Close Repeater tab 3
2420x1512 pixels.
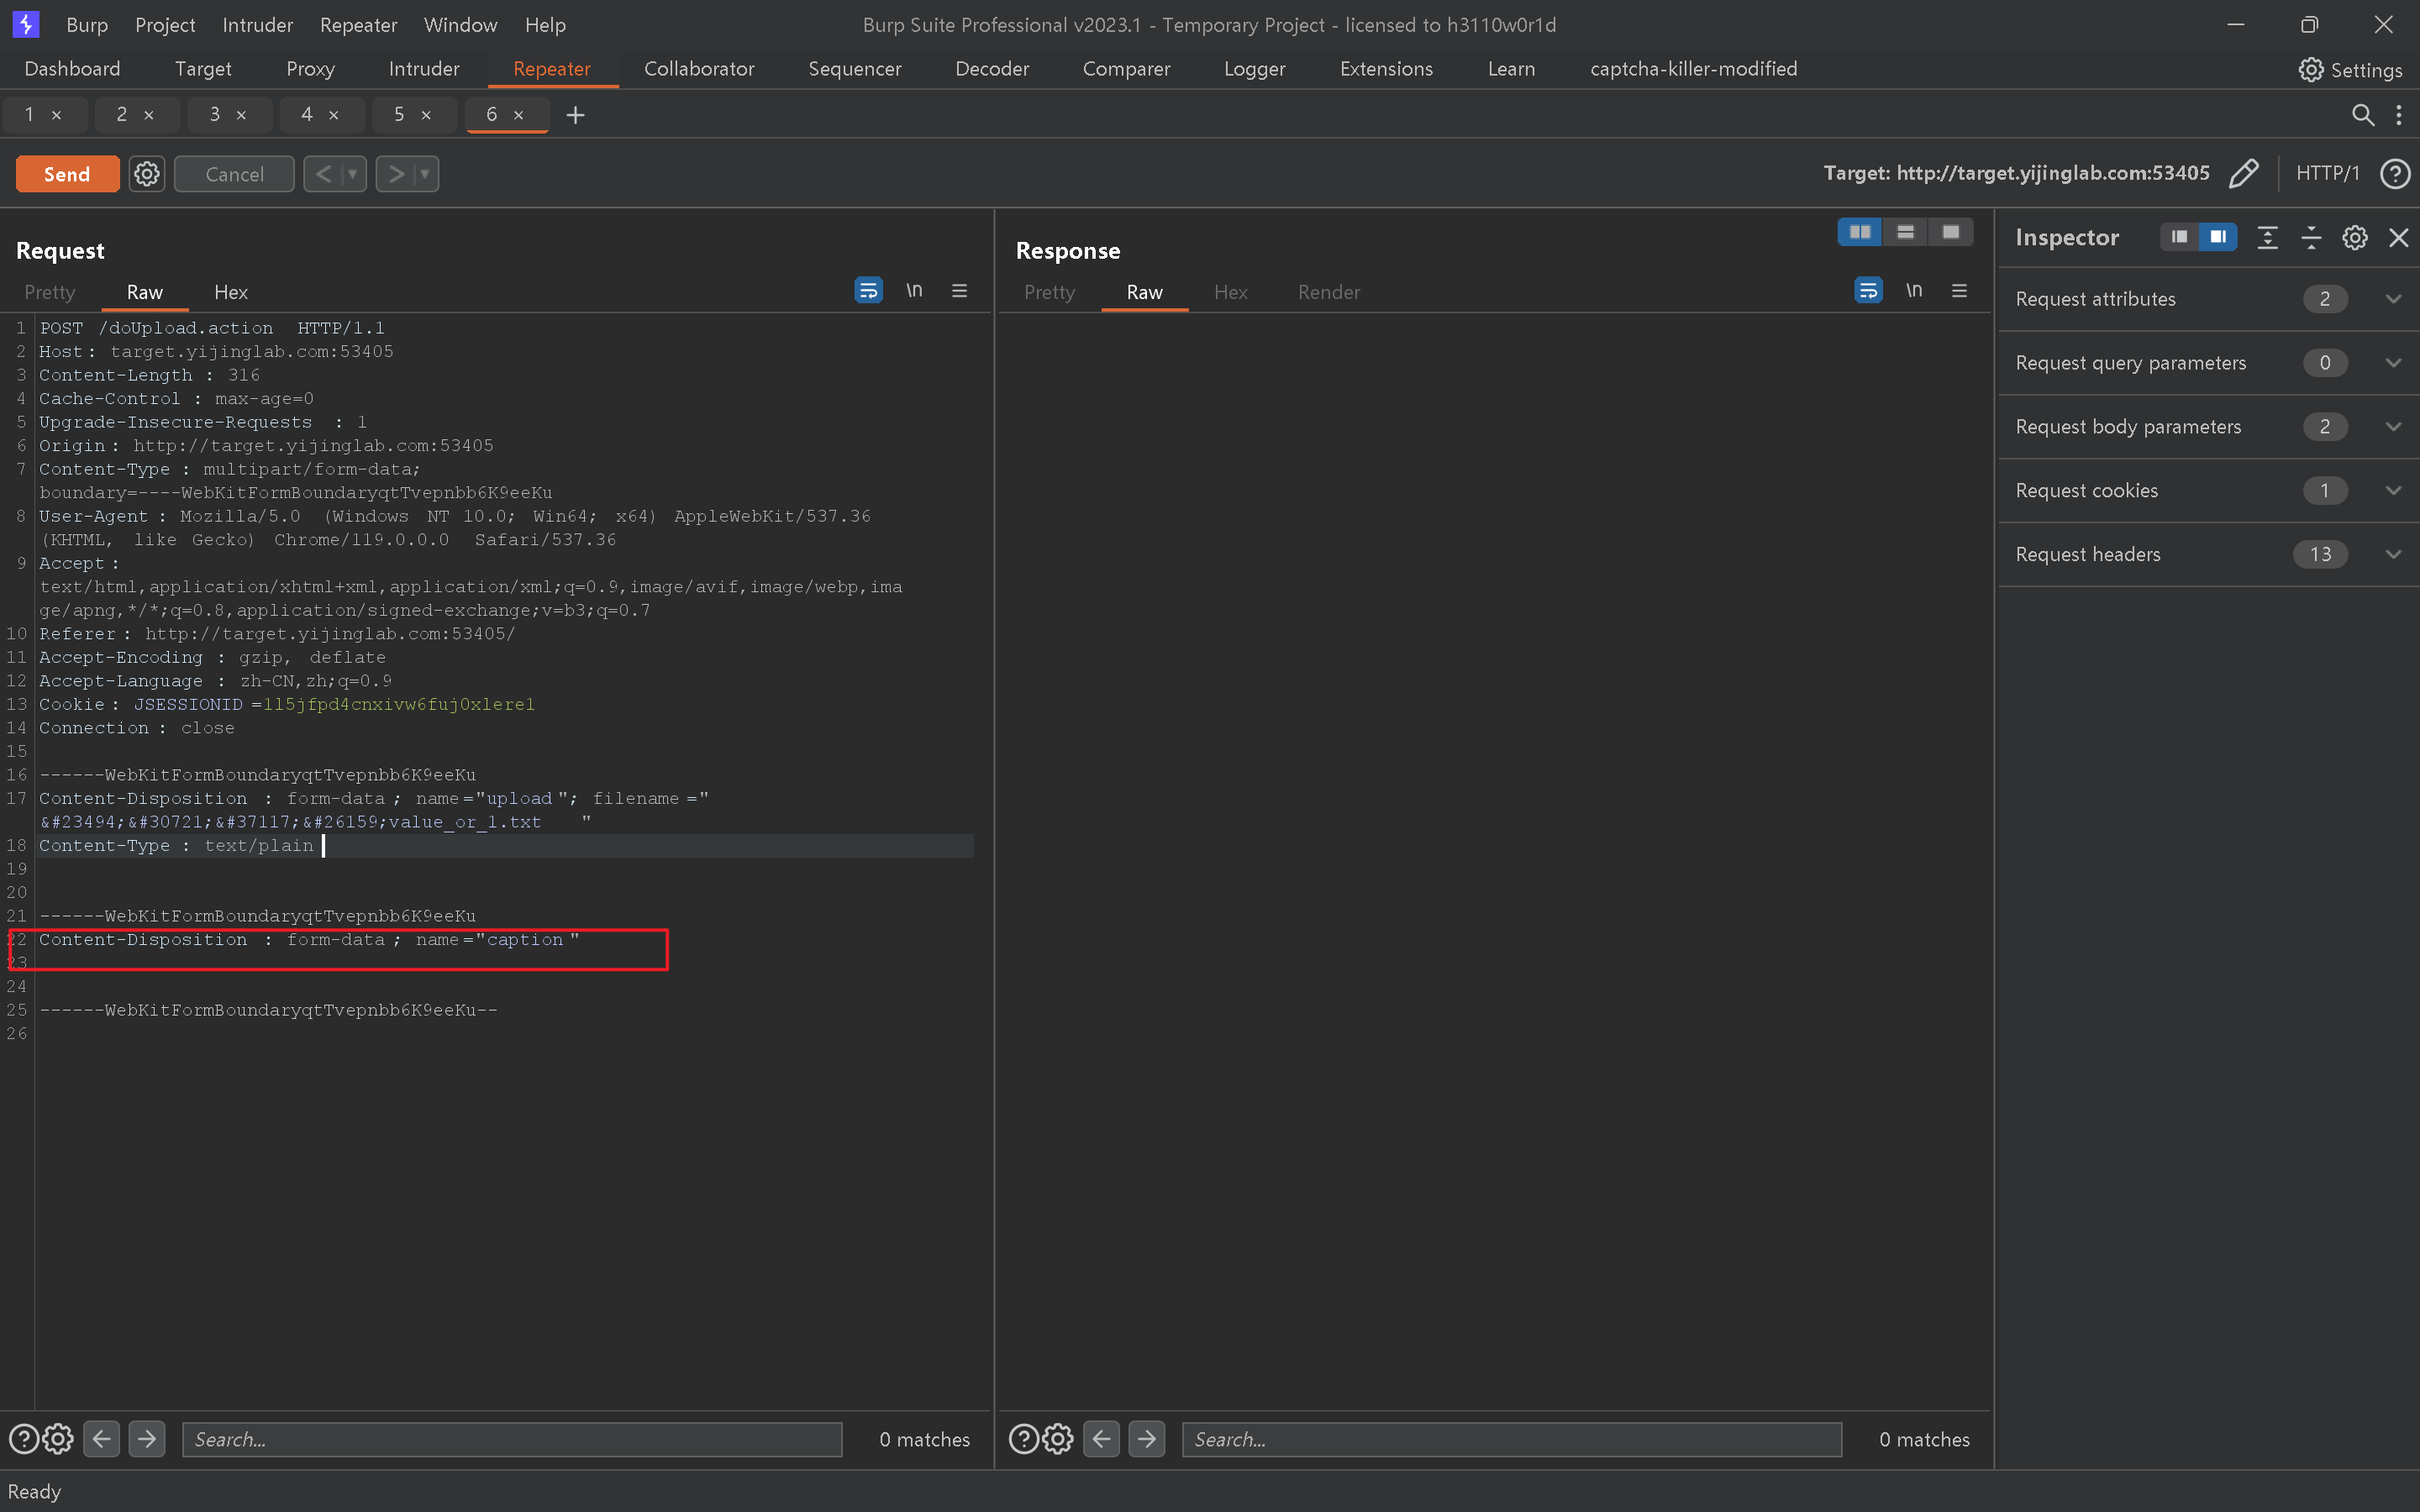(241, 115)
